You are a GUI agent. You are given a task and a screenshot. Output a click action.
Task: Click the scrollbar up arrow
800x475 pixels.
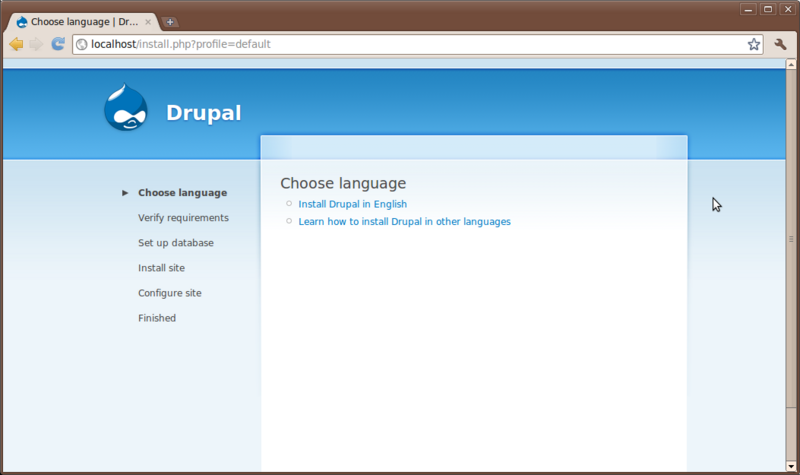791,64
